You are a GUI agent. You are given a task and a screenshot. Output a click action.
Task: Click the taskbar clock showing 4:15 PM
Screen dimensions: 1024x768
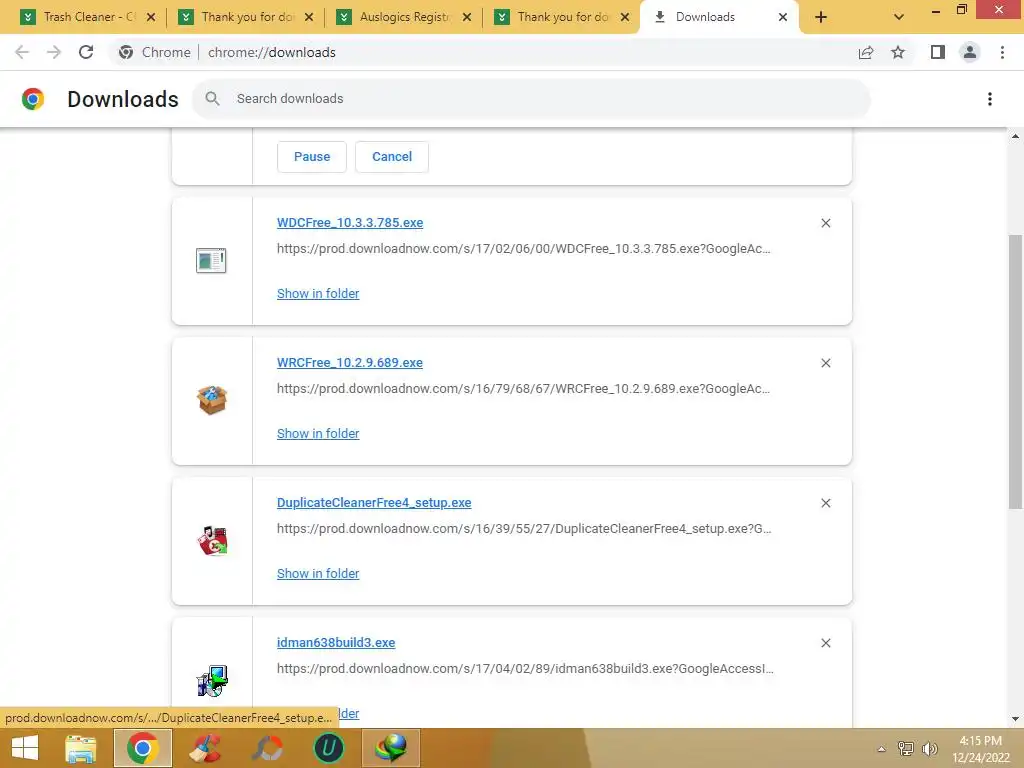981,749
